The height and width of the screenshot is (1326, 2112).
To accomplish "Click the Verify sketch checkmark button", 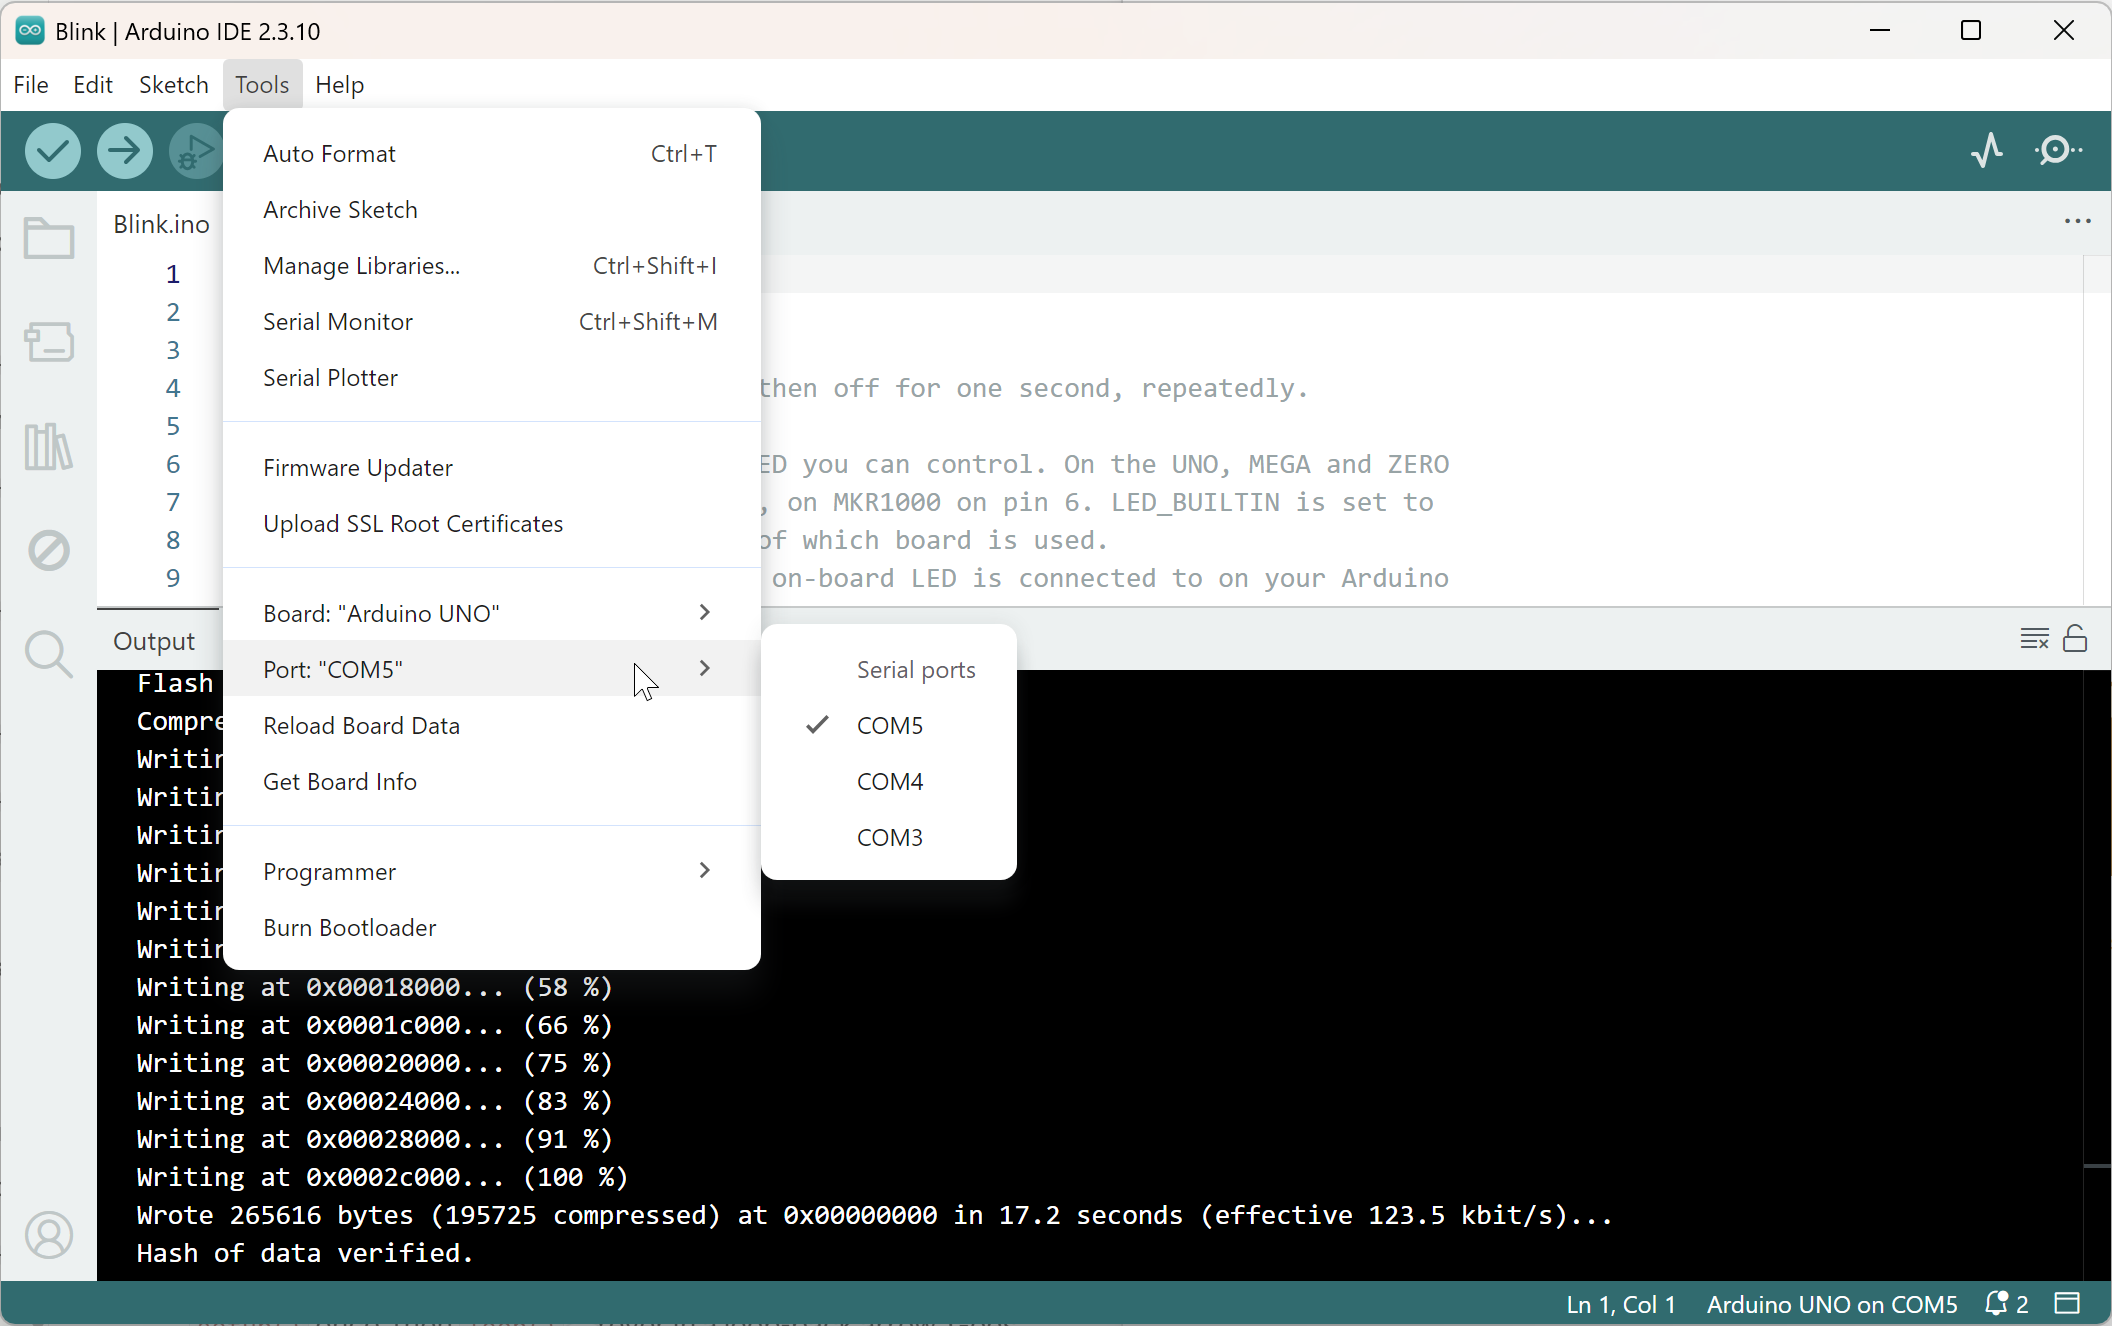I will click(53, 151).
